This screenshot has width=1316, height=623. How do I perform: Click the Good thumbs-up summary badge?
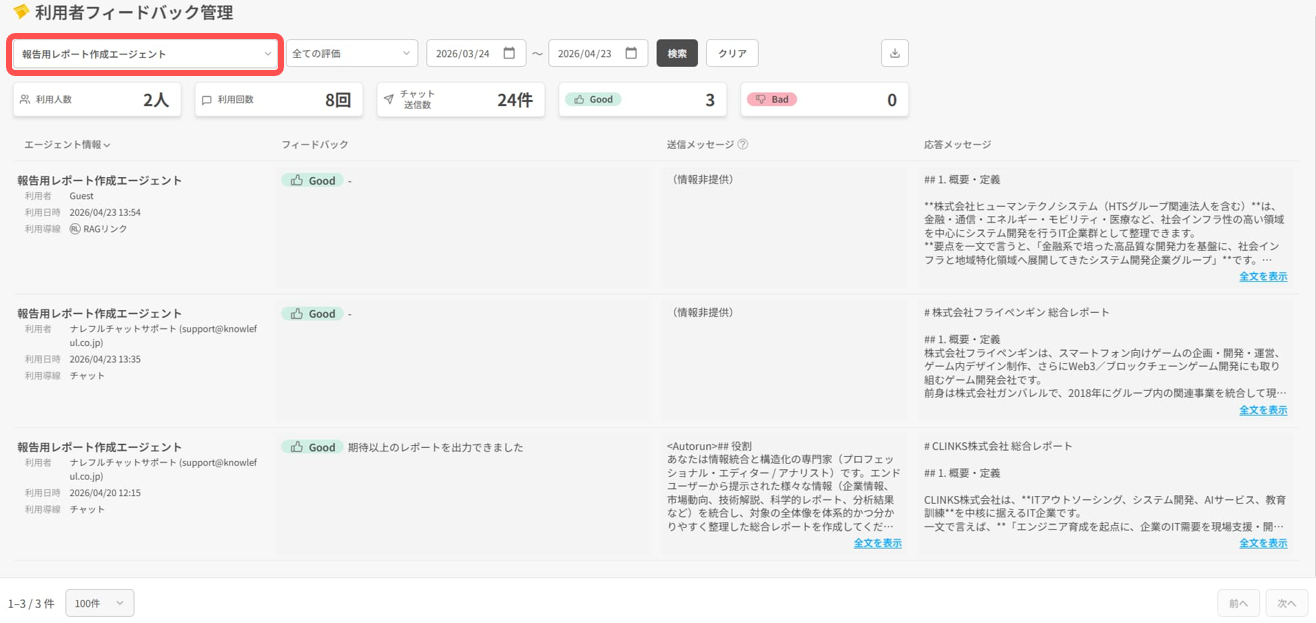coord(593,99)
